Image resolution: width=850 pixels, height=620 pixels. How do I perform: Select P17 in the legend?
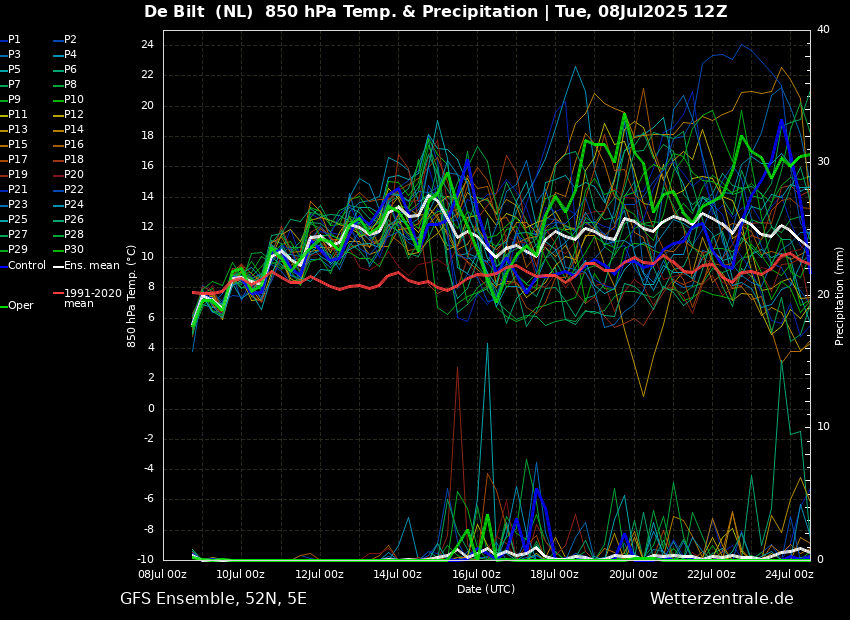click(14, 159)
